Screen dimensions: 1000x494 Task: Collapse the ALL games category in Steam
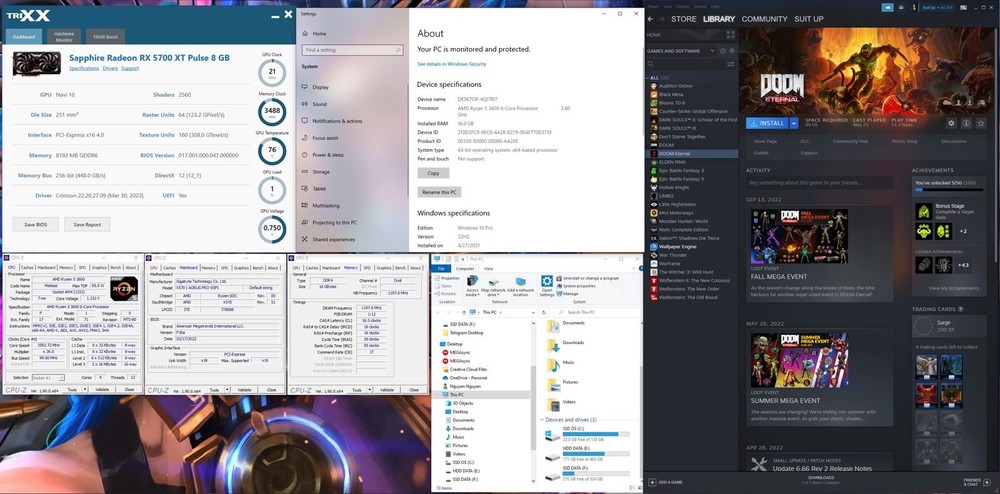pyautogui.click(x=647, y=78)
